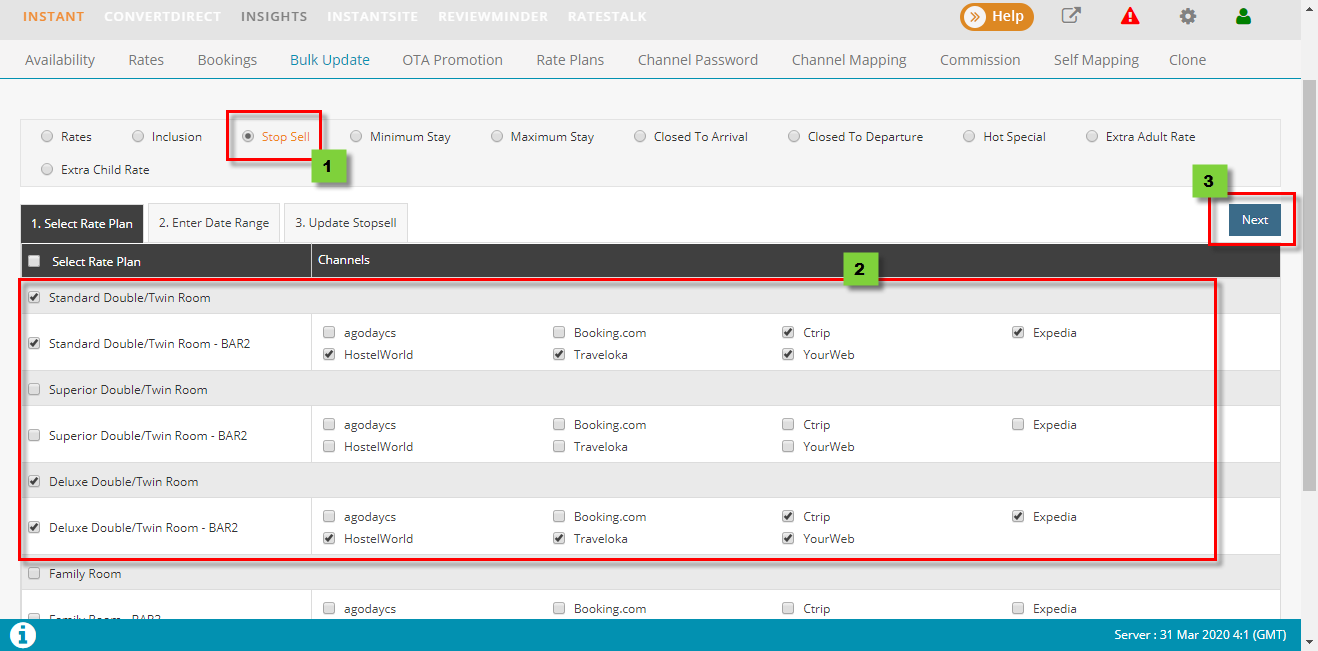
Task: Select the Stop Sell radio button
Action: pyautogui.click(x=248, y=137)
